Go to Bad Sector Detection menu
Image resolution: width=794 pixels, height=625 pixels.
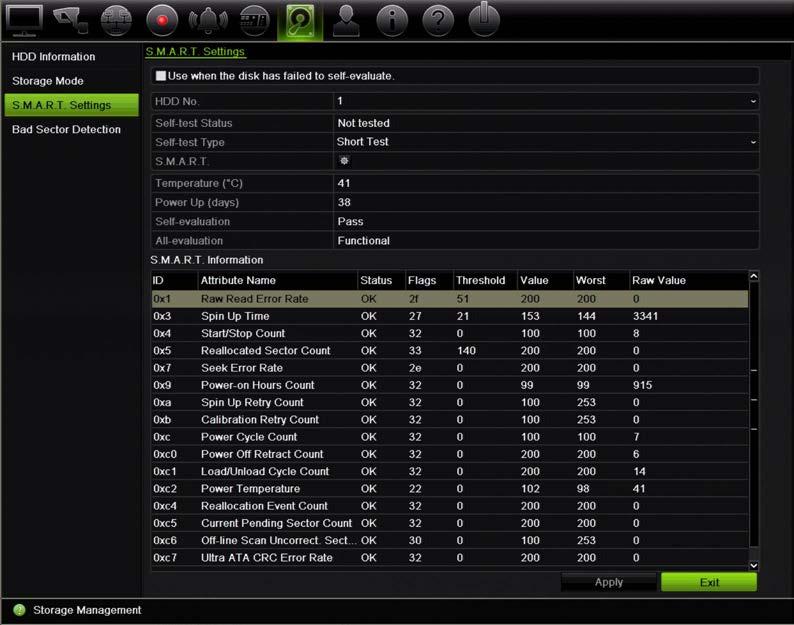click(66, 130)
